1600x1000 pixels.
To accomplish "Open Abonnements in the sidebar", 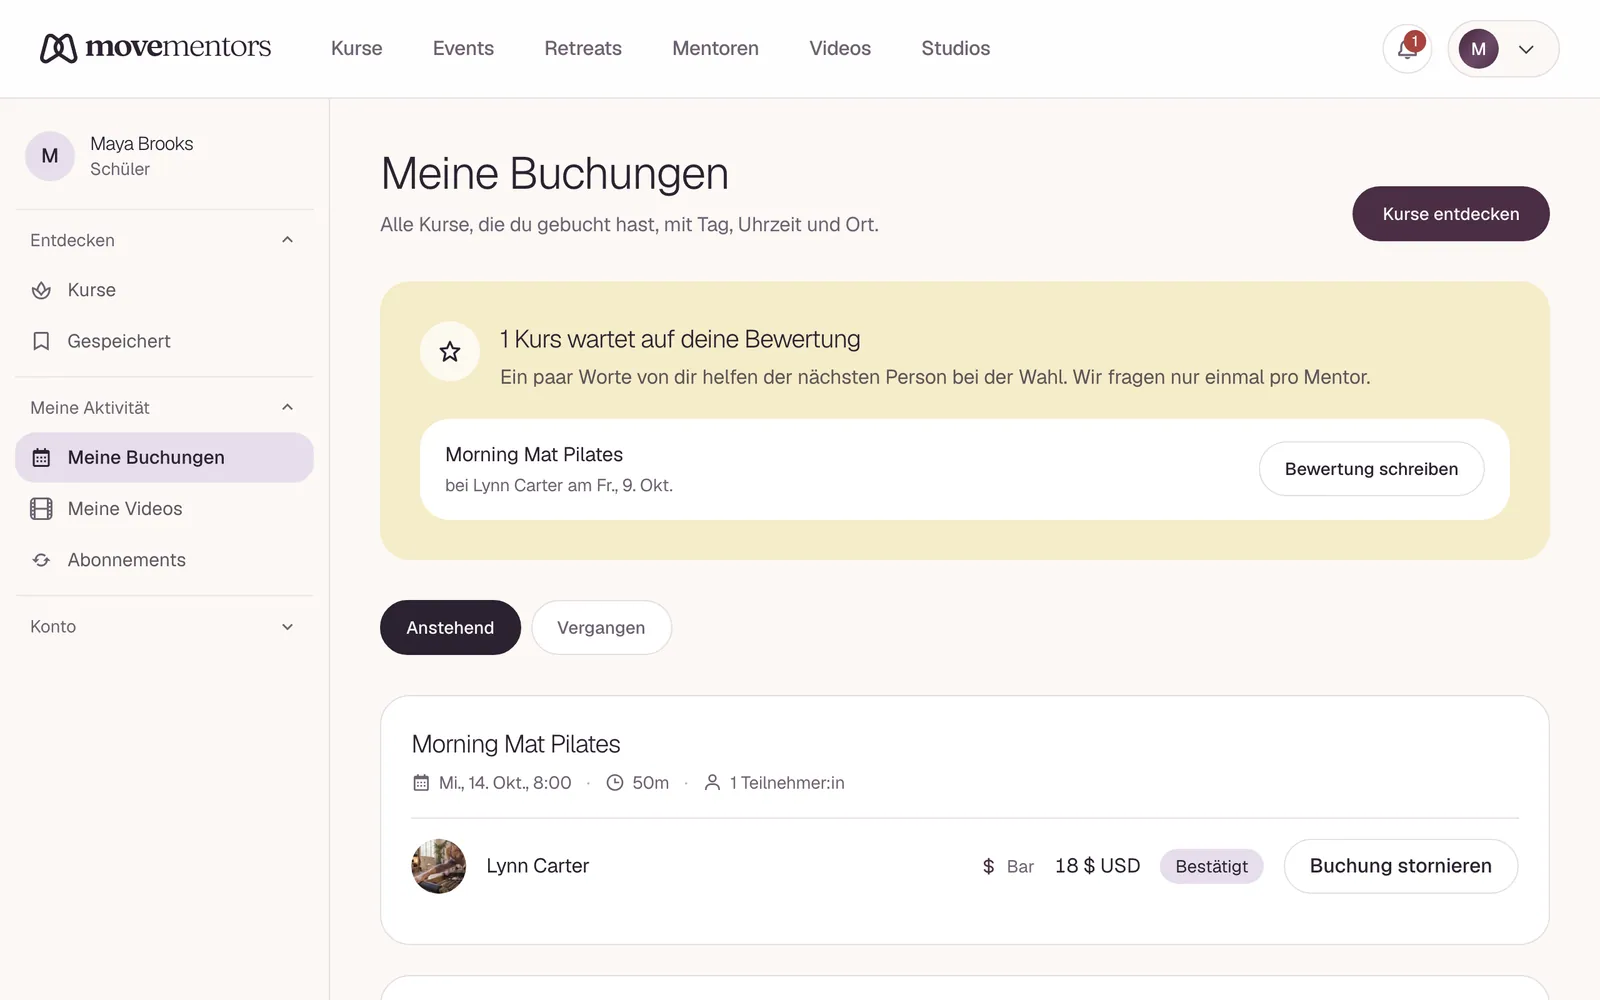I will coord(164,560).
